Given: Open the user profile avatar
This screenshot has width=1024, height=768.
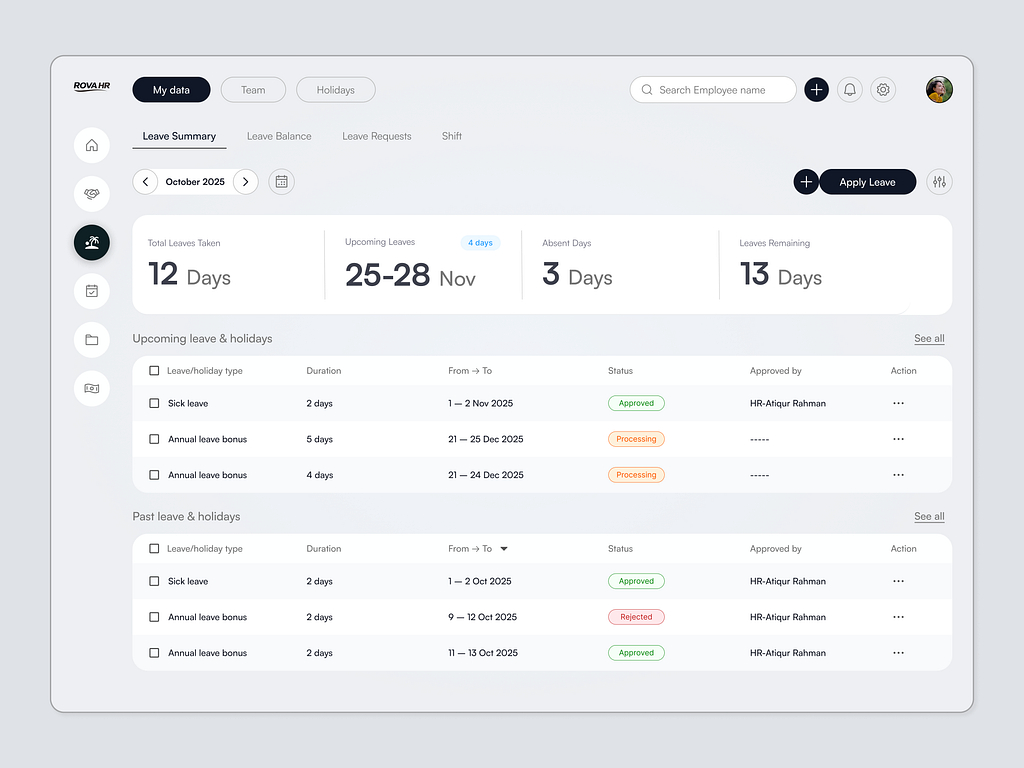Looking at the screenshot, I should pyautogui.click(x=939, y=89).
